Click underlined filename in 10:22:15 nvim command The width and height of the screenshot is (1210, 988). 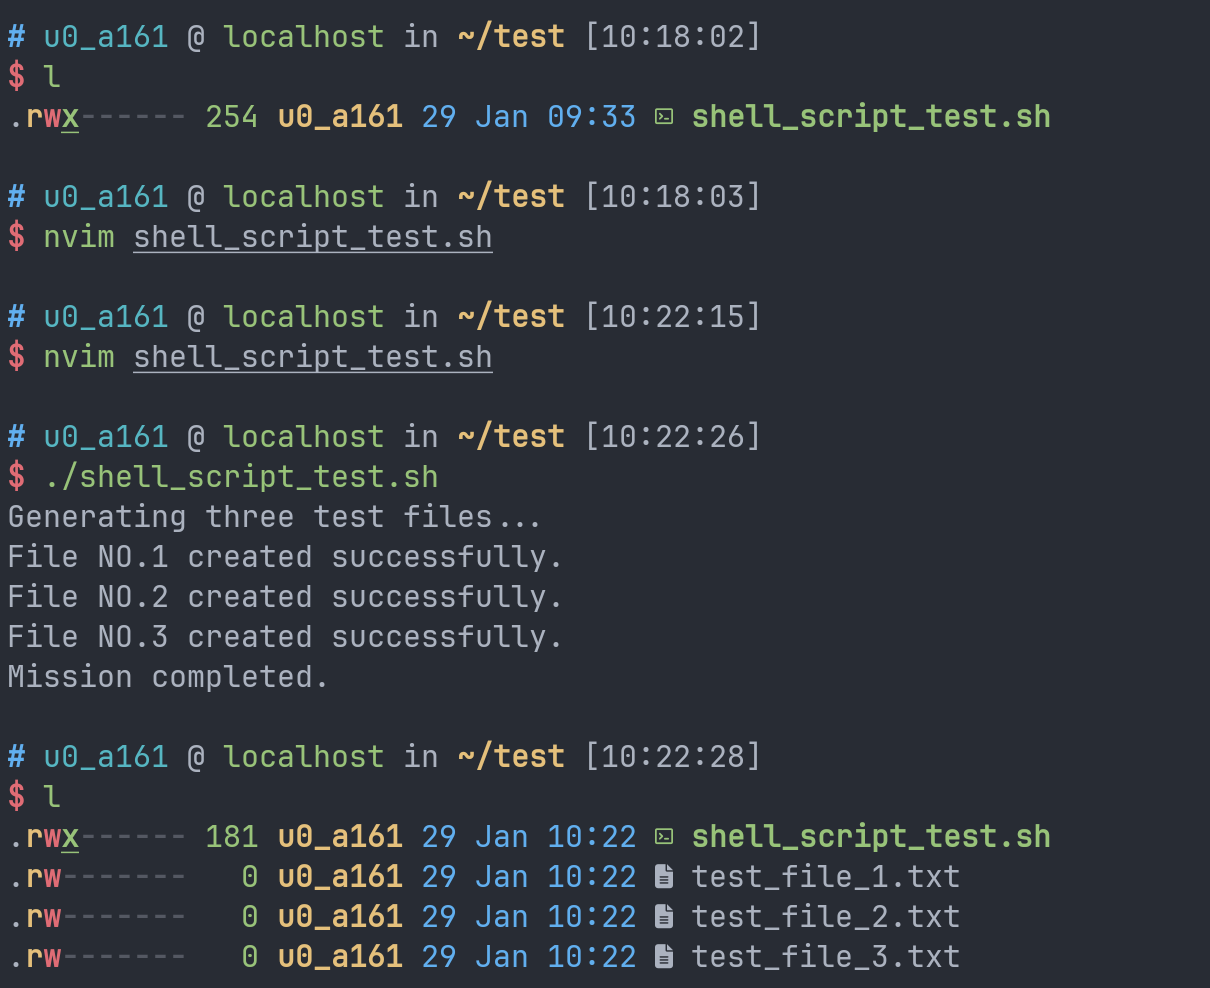(x=312, y=357)
